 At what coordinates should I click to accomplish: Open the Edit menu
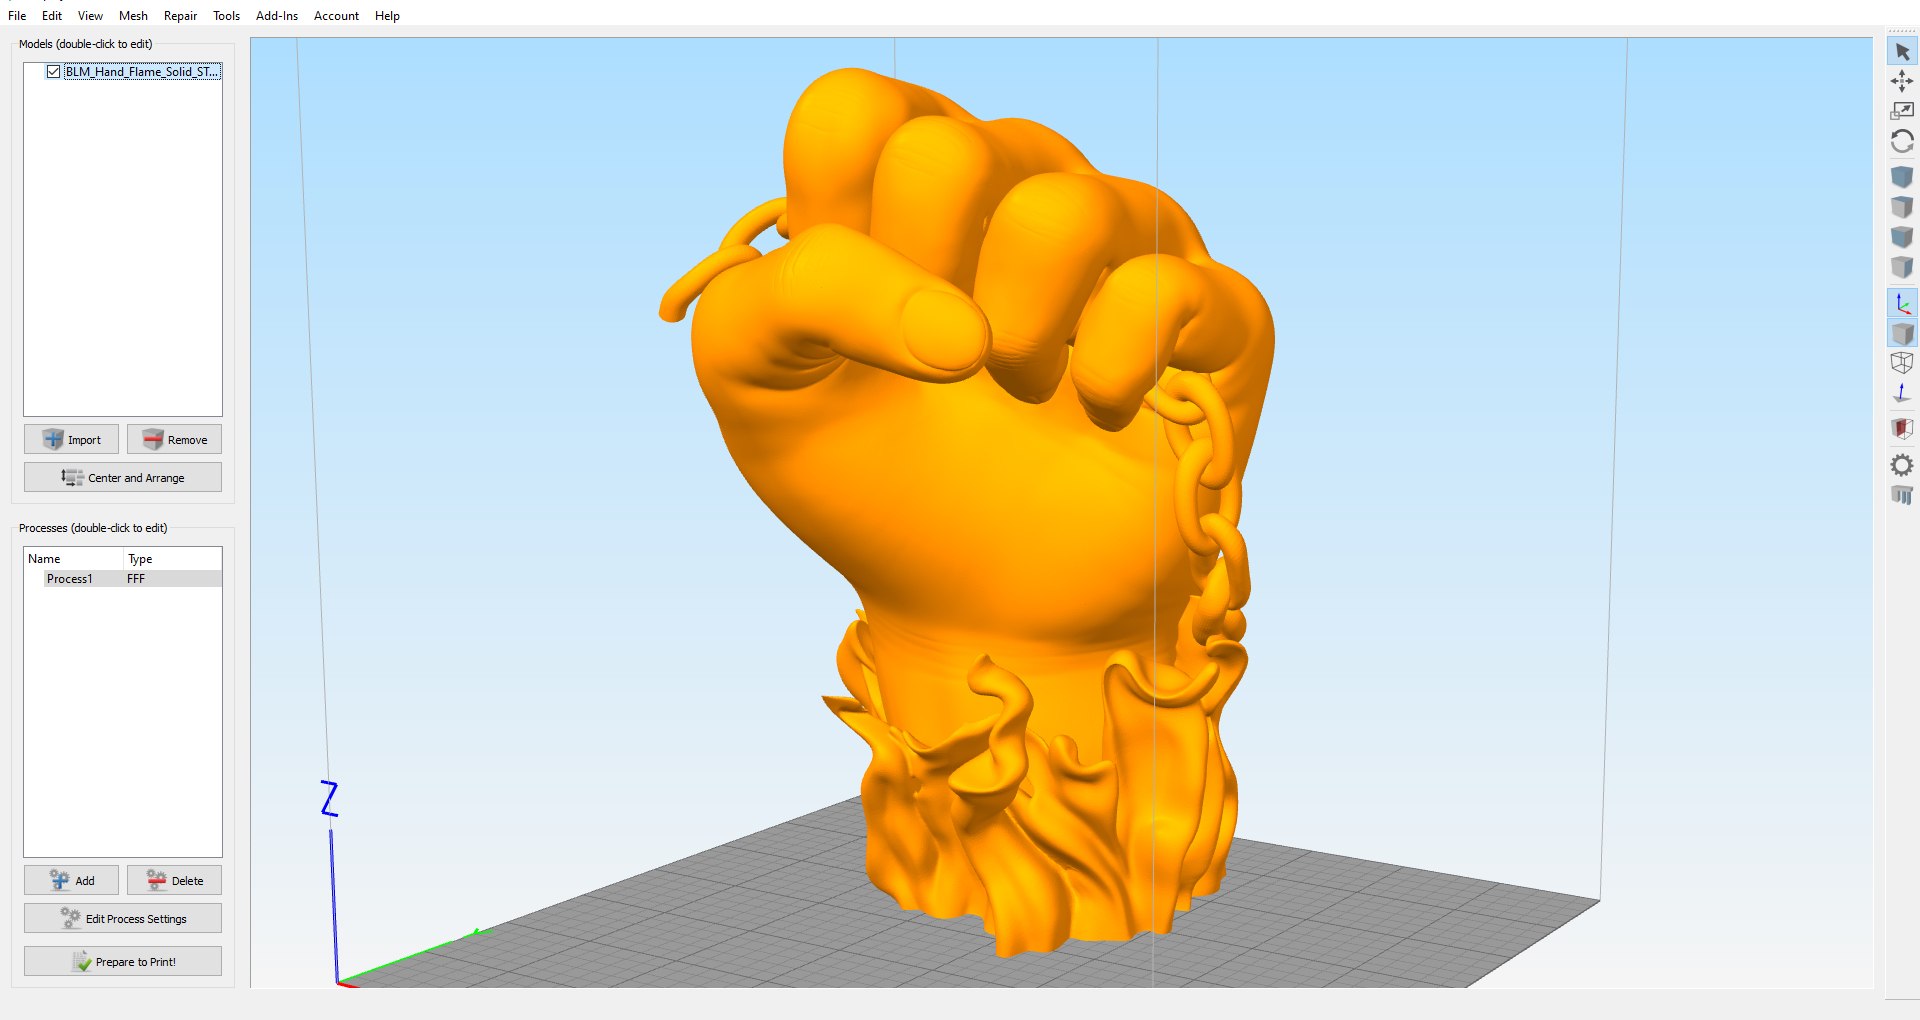click(52, 16)
